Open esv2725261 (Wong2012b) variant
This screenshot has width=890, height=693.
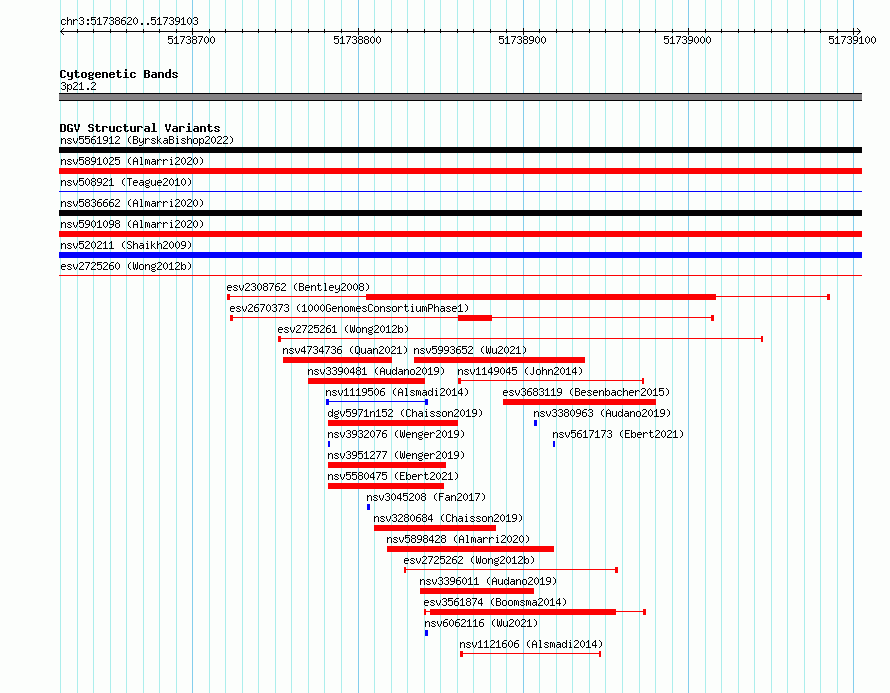pos(343,329)
